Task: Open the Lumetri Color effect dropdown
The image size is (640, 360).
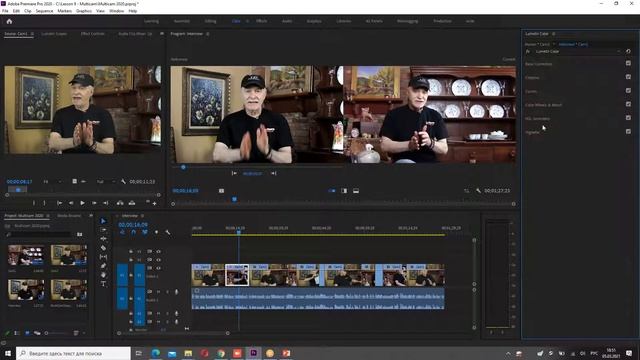Action: click(x=619, y=51)
